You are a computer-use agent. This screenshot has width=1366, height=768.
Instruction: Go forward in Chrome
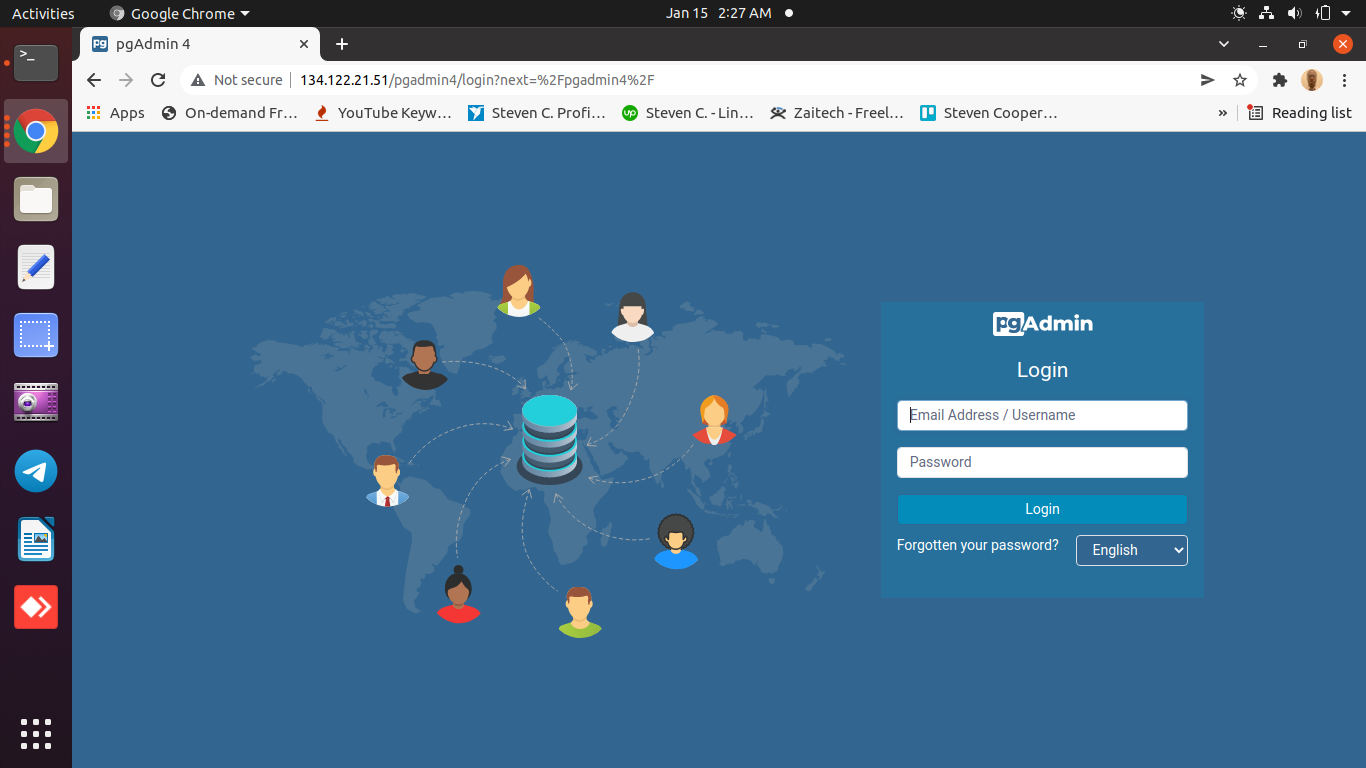pos(126,80)
